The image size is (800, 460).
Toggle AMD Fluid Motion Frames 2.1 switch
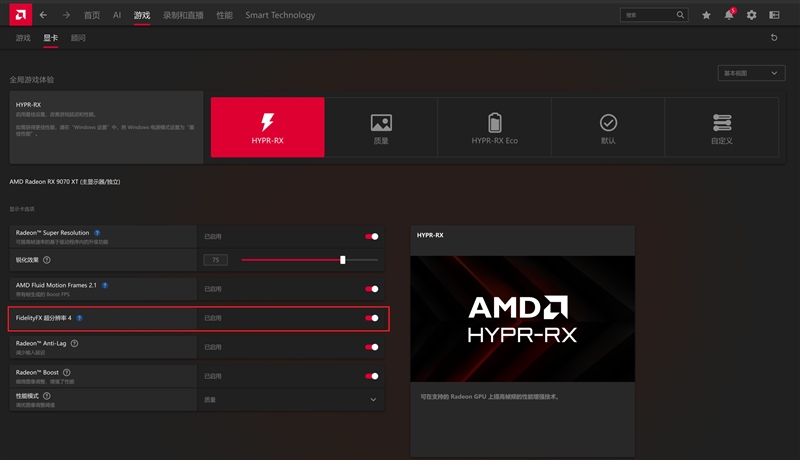[372, 289]
